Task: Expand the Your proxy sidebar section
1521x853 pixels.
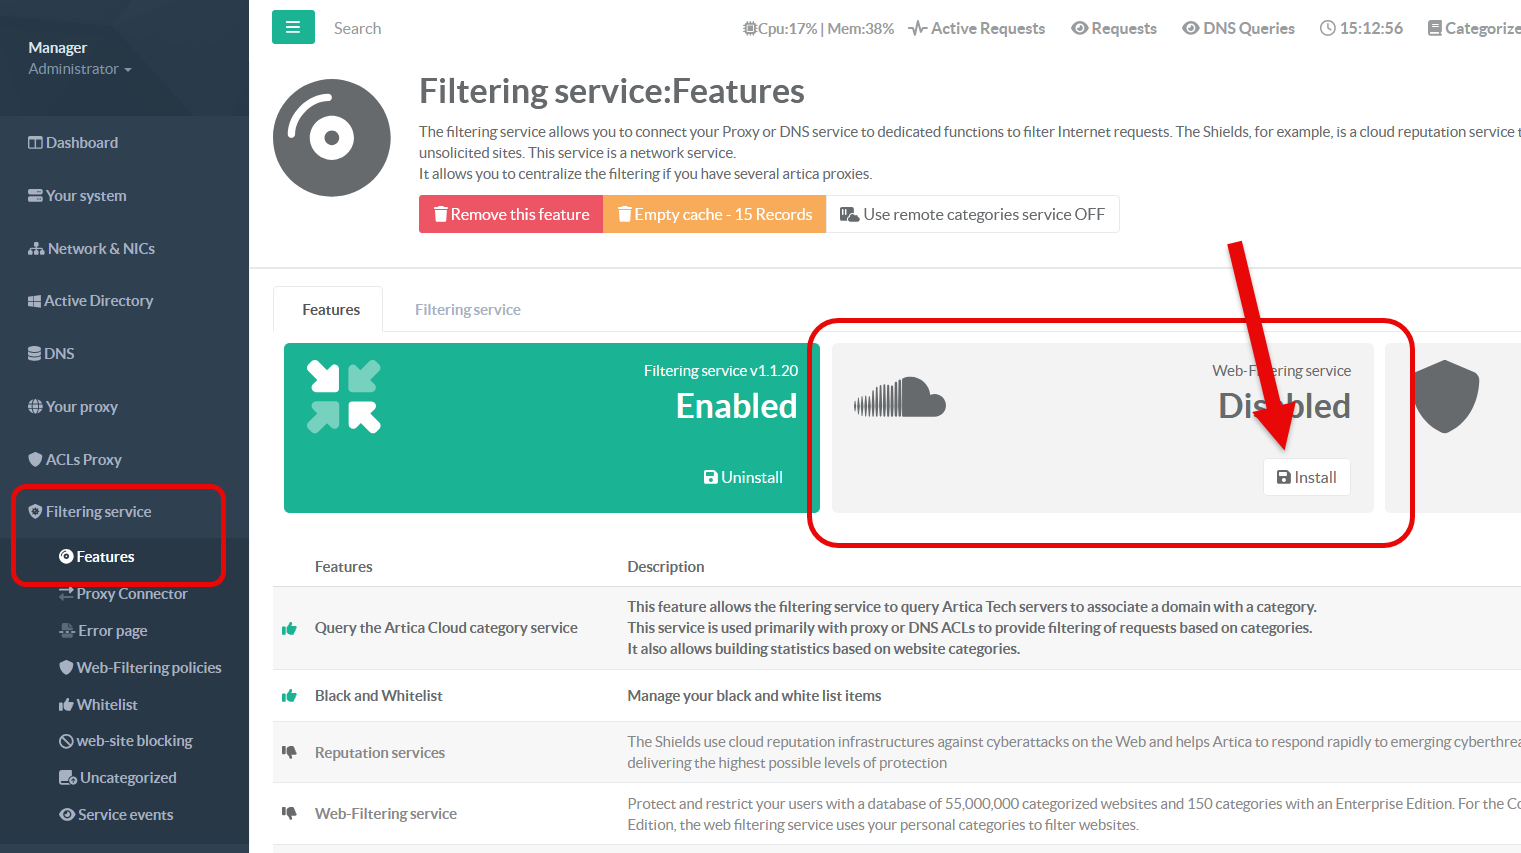Action: [81, 406]
